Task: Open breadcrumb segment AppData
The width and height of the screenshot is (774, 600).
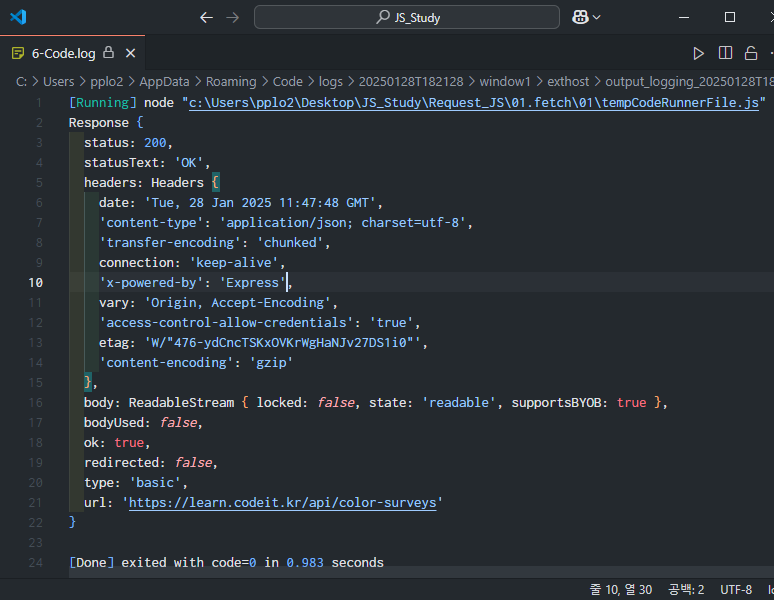Action: click(164, 81)
